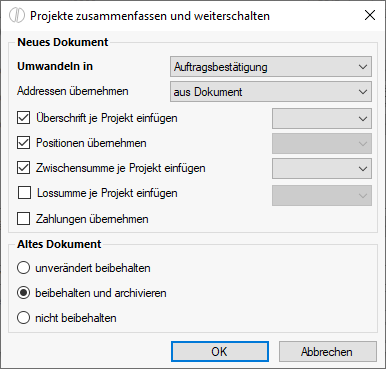
Task: Click the Auftragsbestätigung text in the combo box
Action: coord(221,67)
